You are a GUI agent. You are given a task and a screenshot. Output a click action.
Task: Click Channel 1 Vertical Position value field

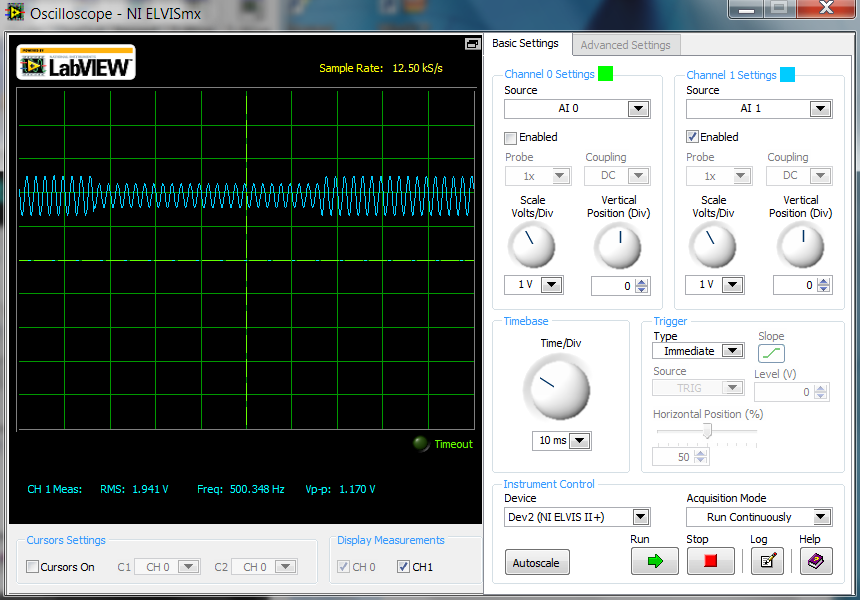795,285
